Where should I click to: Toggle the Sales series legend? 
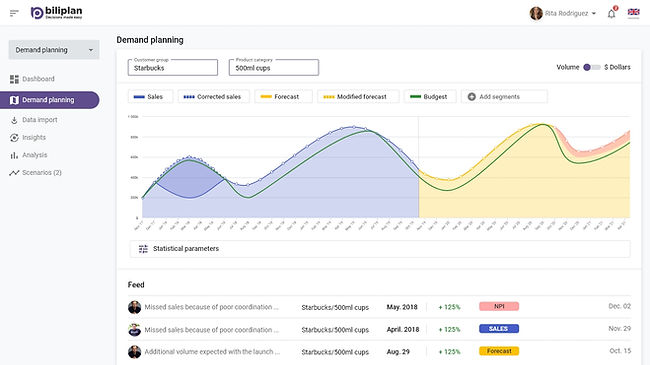[x=150, y=97]
